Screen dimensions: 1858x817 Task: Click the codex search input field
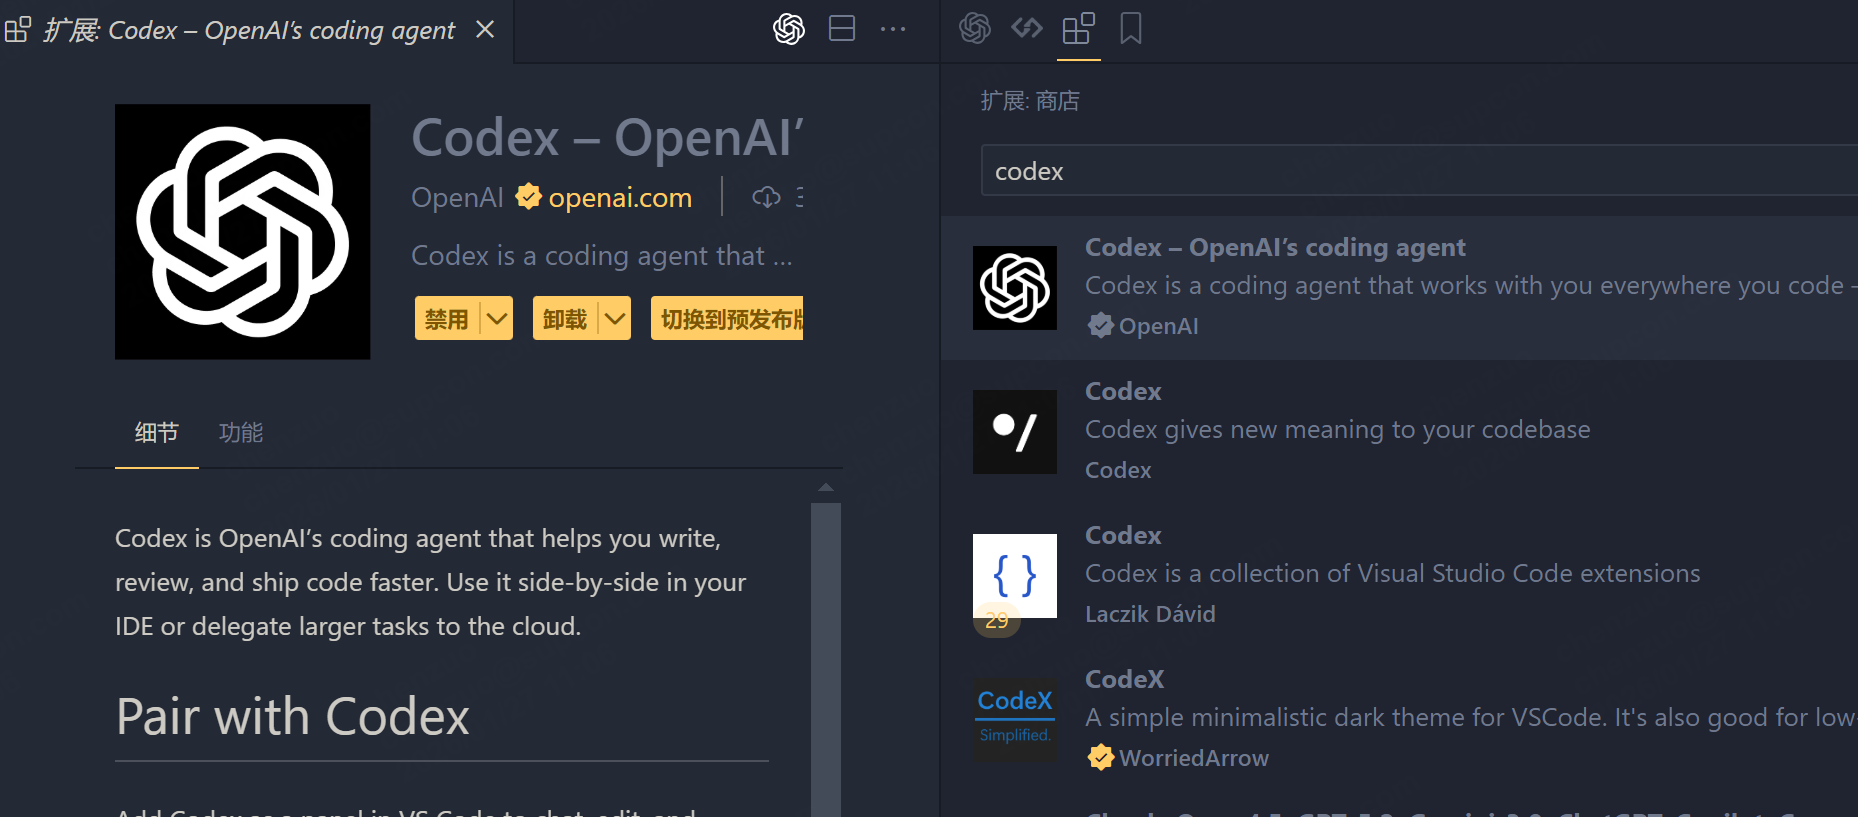1419,170
